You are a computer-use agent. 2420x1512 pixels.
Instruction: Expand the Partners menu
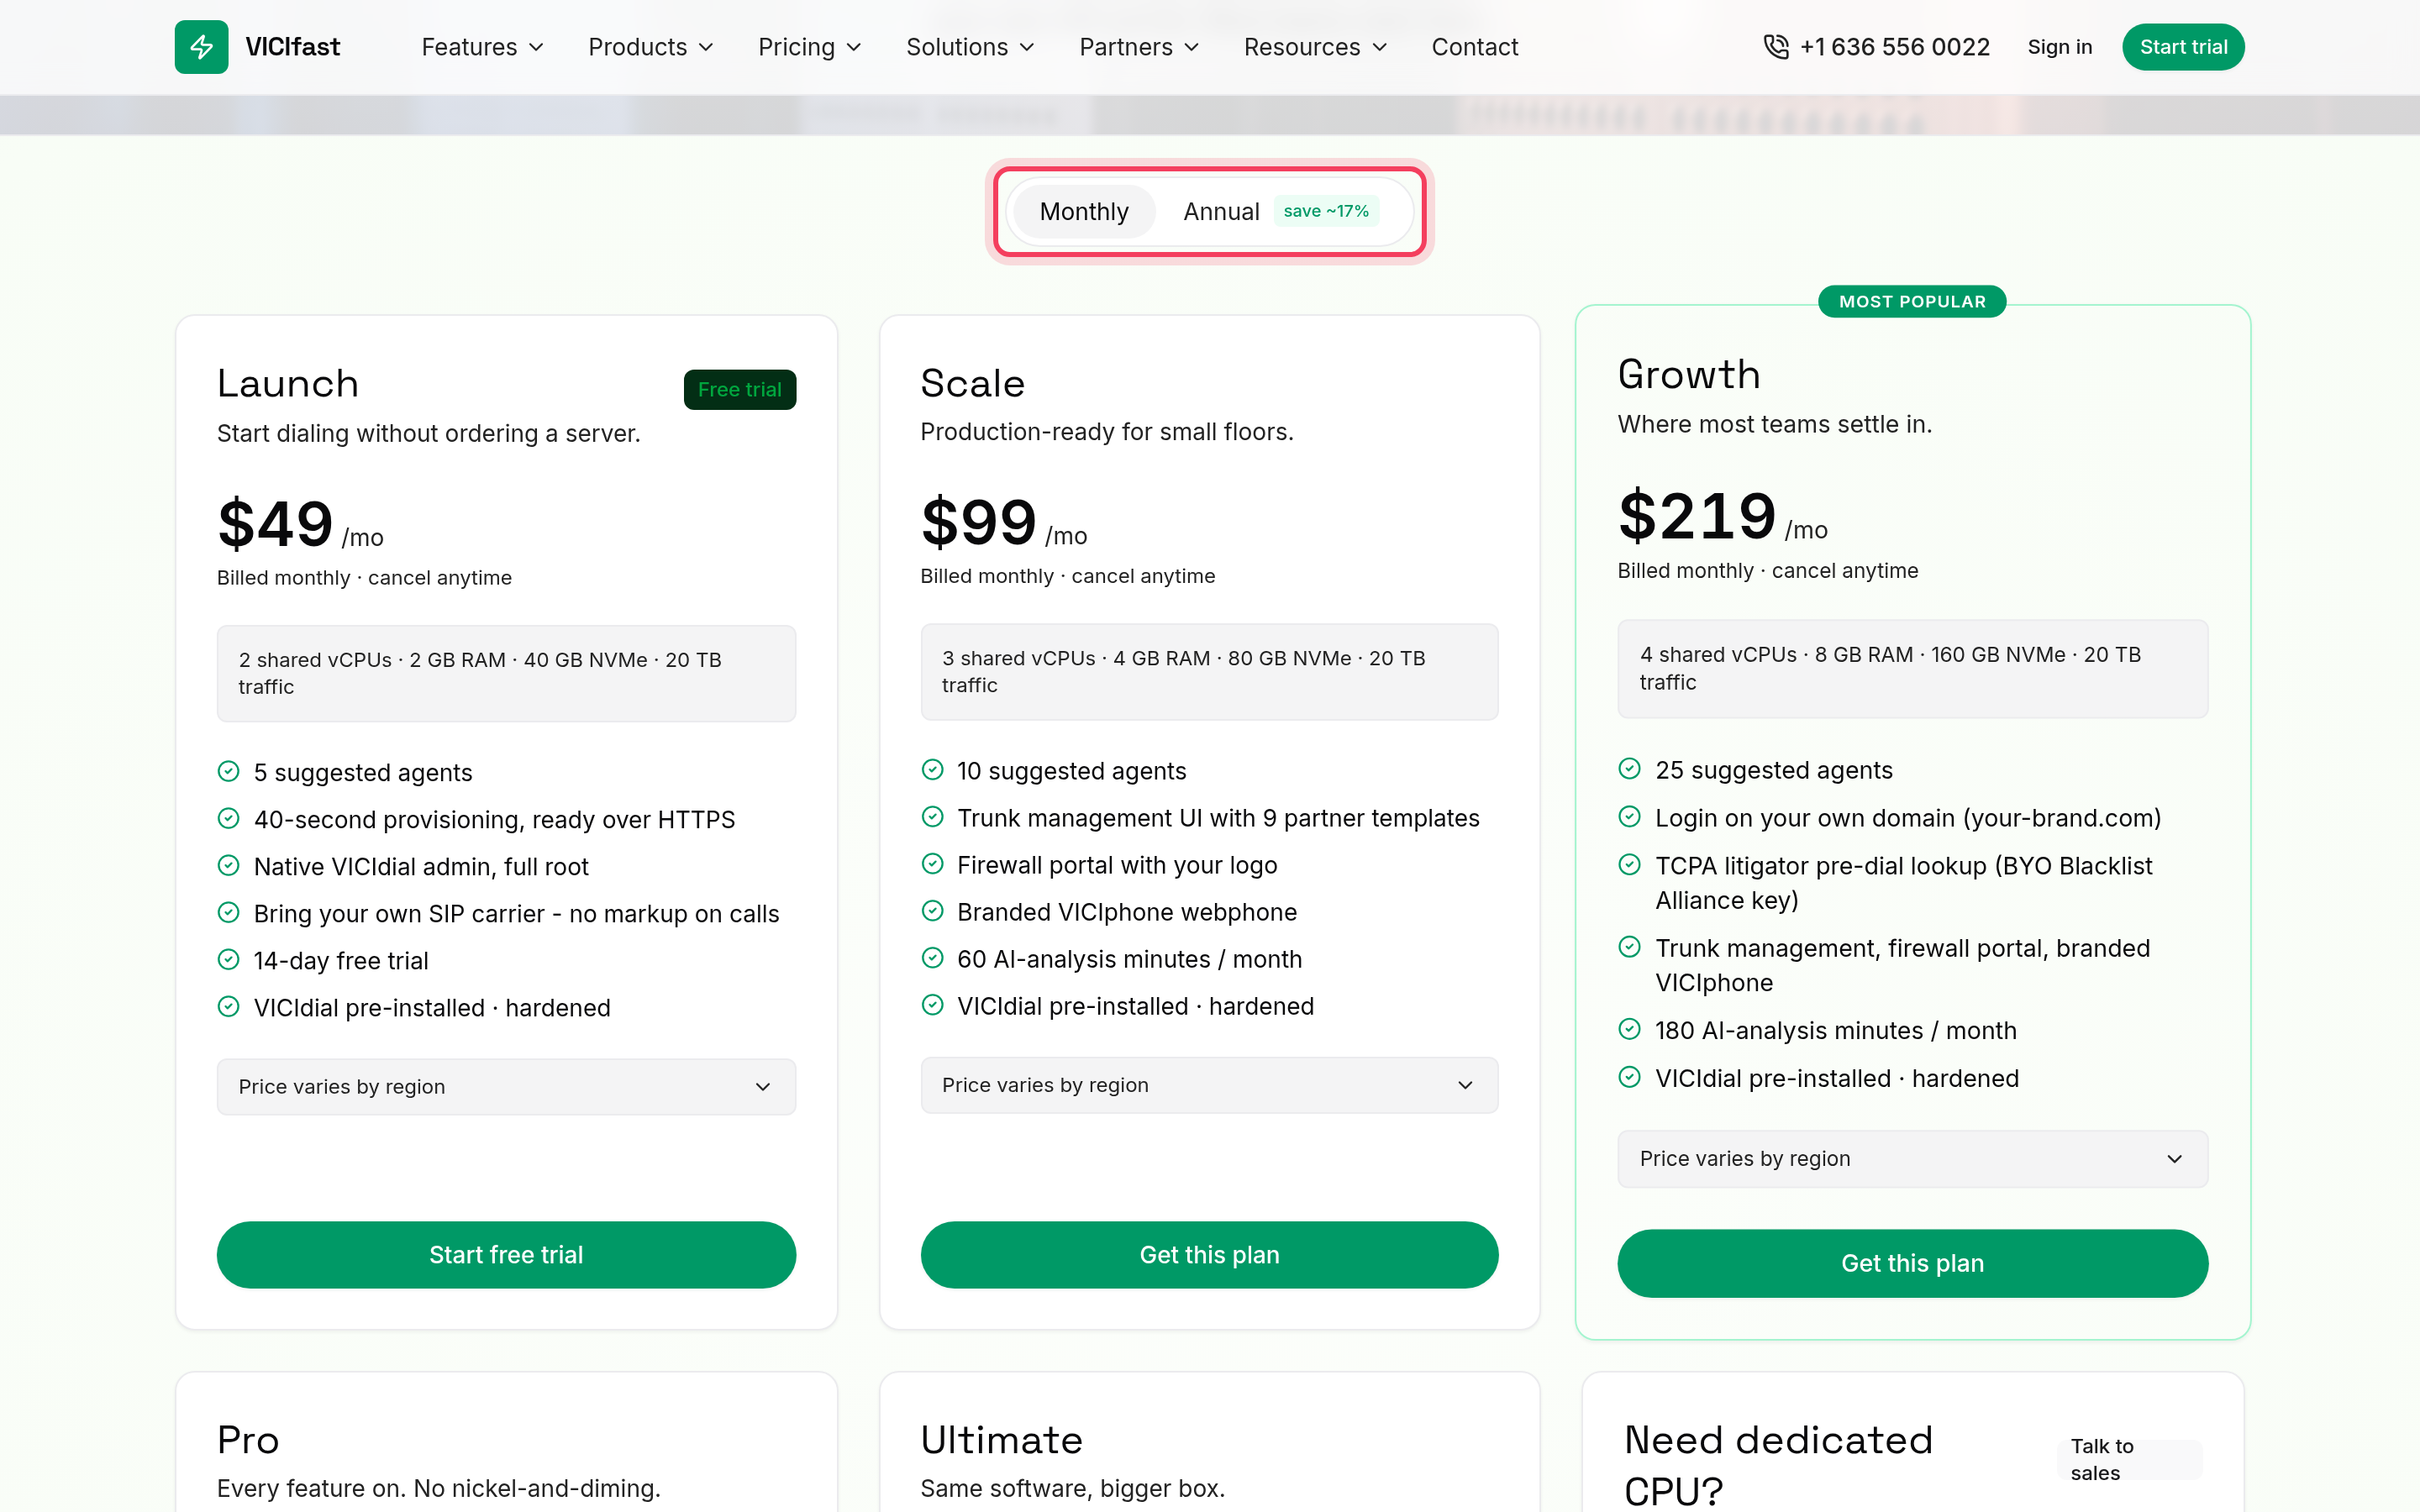tap(1139, 47)
